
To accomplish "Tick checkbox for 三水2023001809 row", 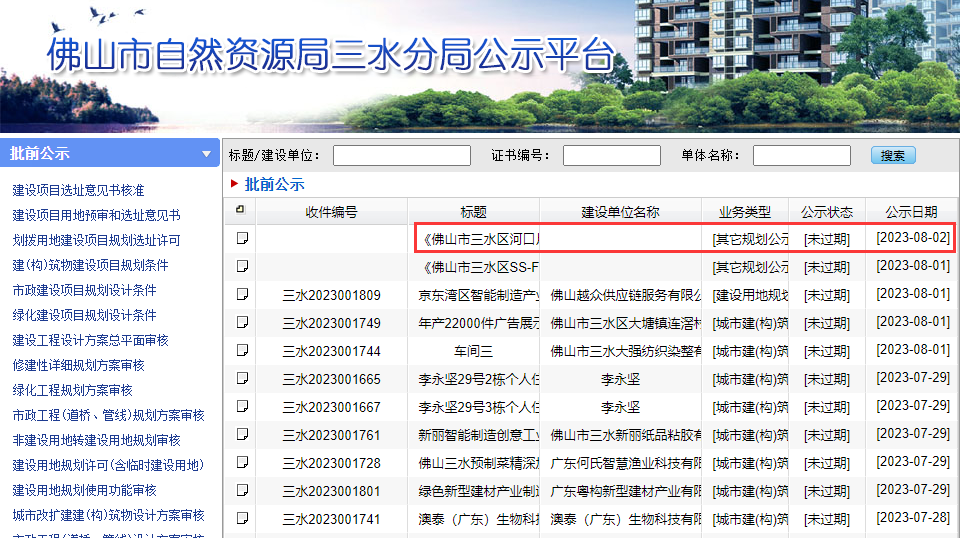I will click(x=243, y=294).
